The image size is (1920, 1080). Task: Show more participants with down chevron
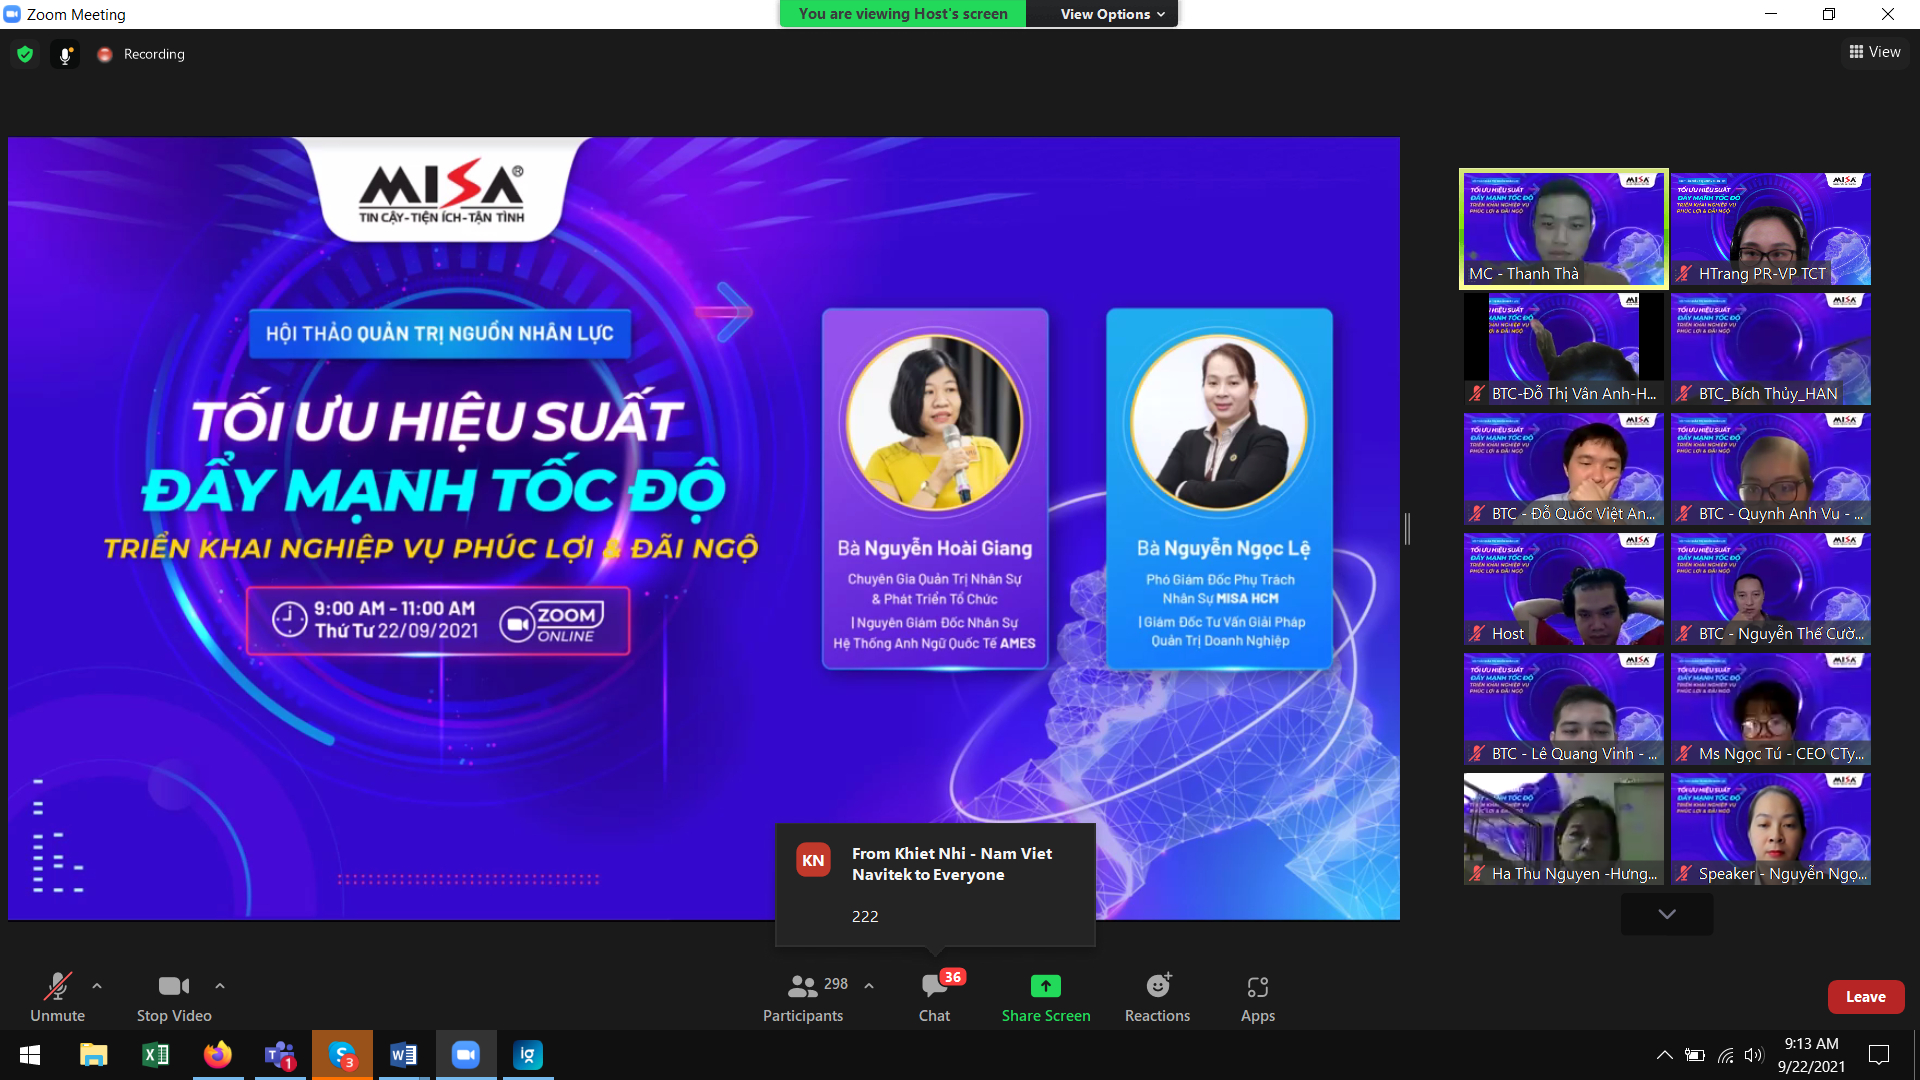click(x=1667, y=914)
